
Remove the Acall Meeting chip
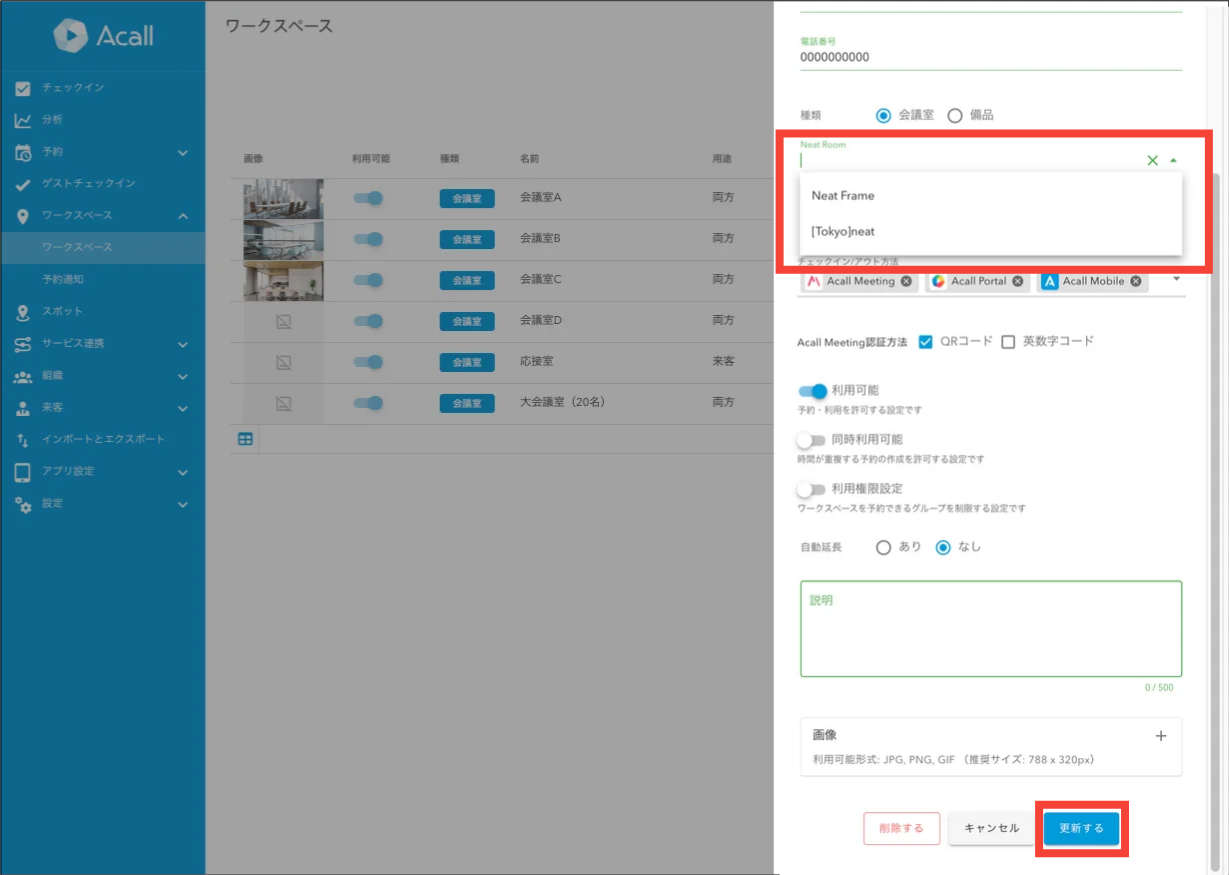pos(906,282)
